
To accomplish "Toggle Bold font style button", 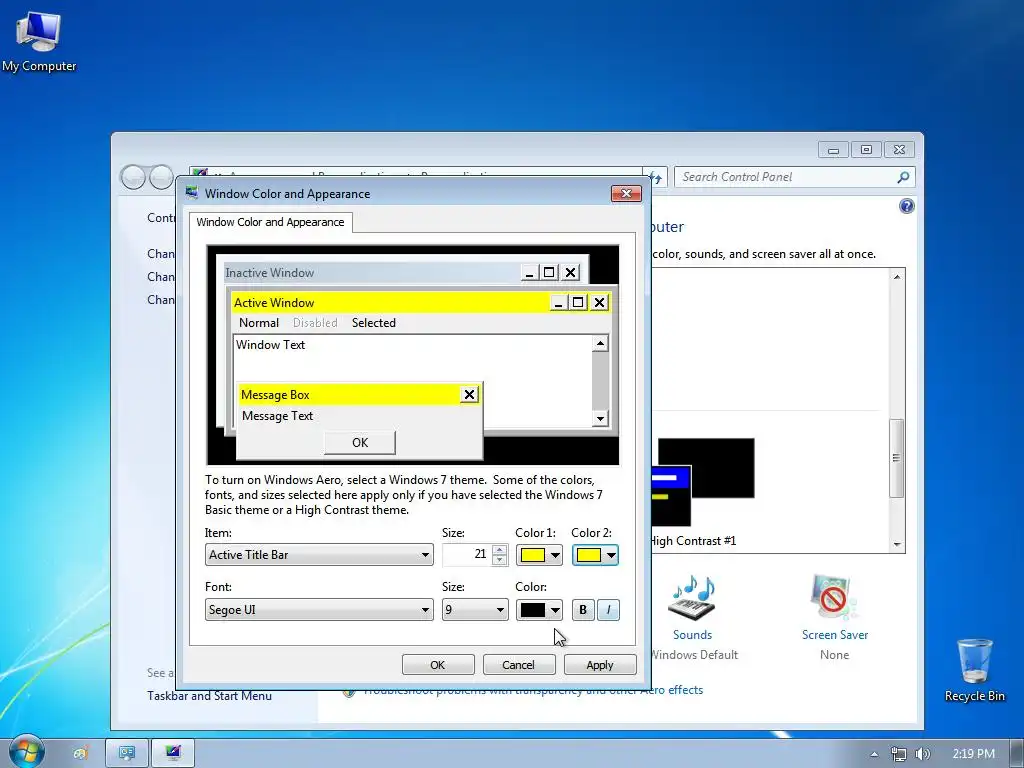I will [x=583, y=610].
